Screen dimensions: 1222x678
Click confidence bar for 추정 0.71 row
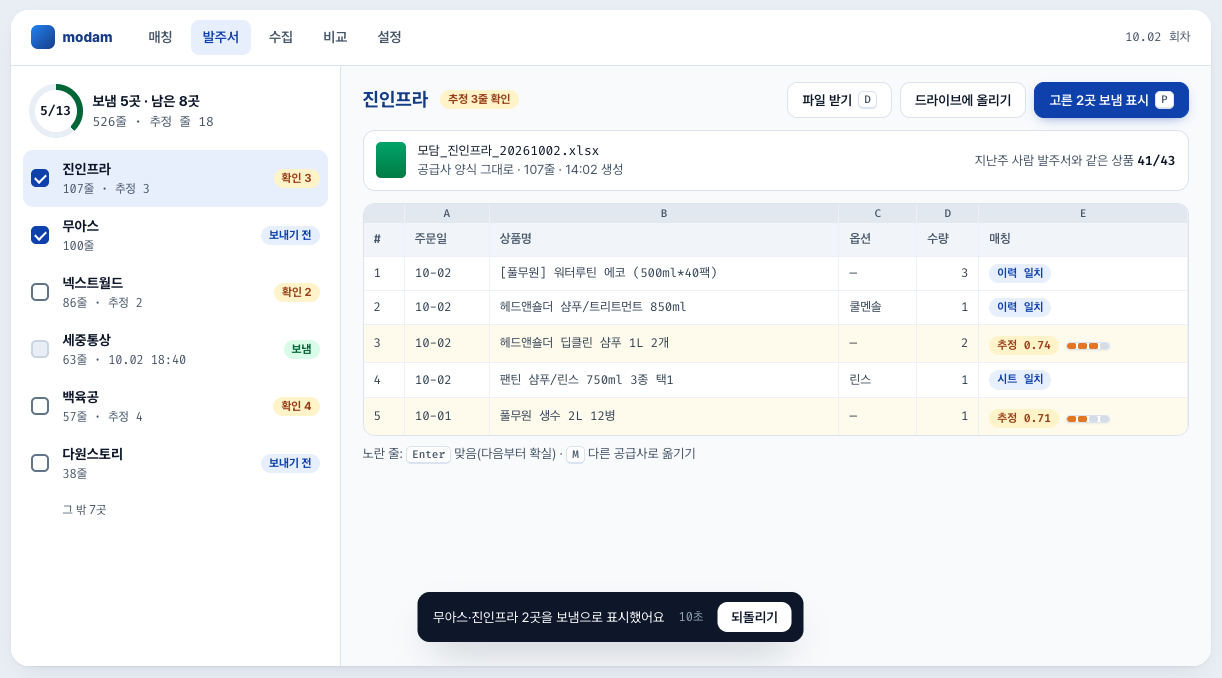(1088, 419)
